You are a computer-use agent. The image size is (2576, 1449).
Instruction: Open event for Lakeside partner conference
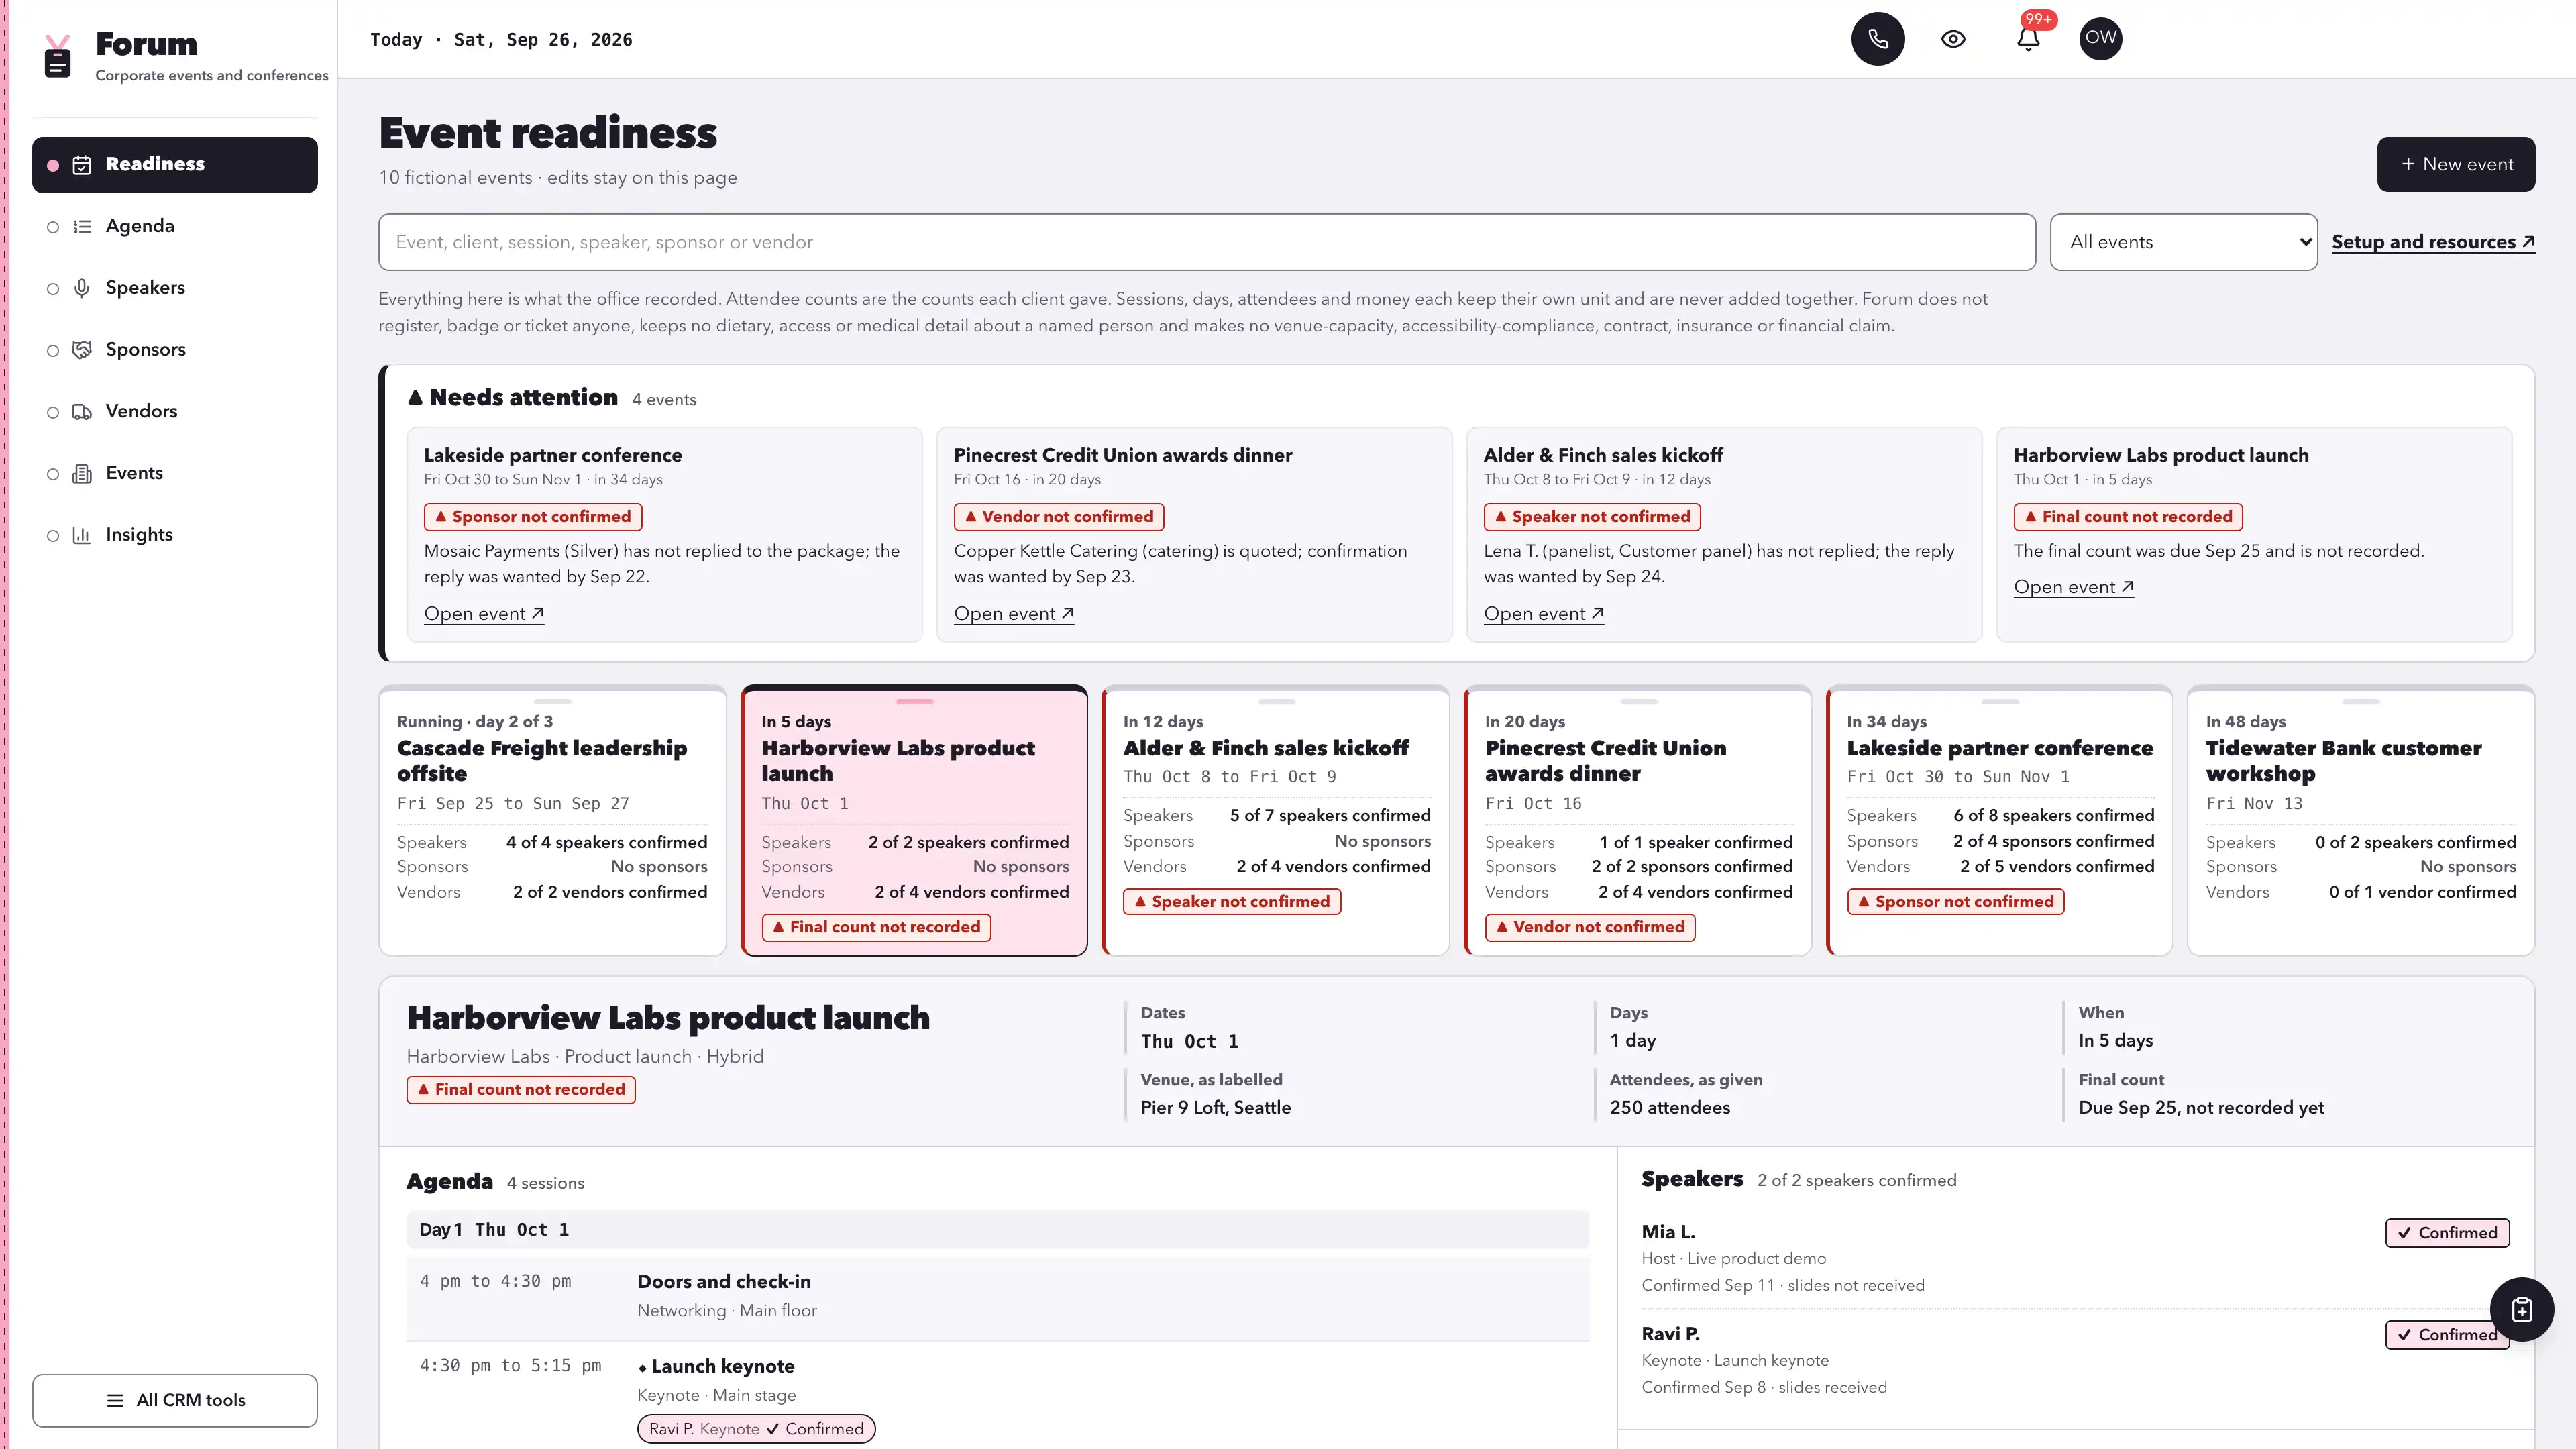[x=484, y=614]
